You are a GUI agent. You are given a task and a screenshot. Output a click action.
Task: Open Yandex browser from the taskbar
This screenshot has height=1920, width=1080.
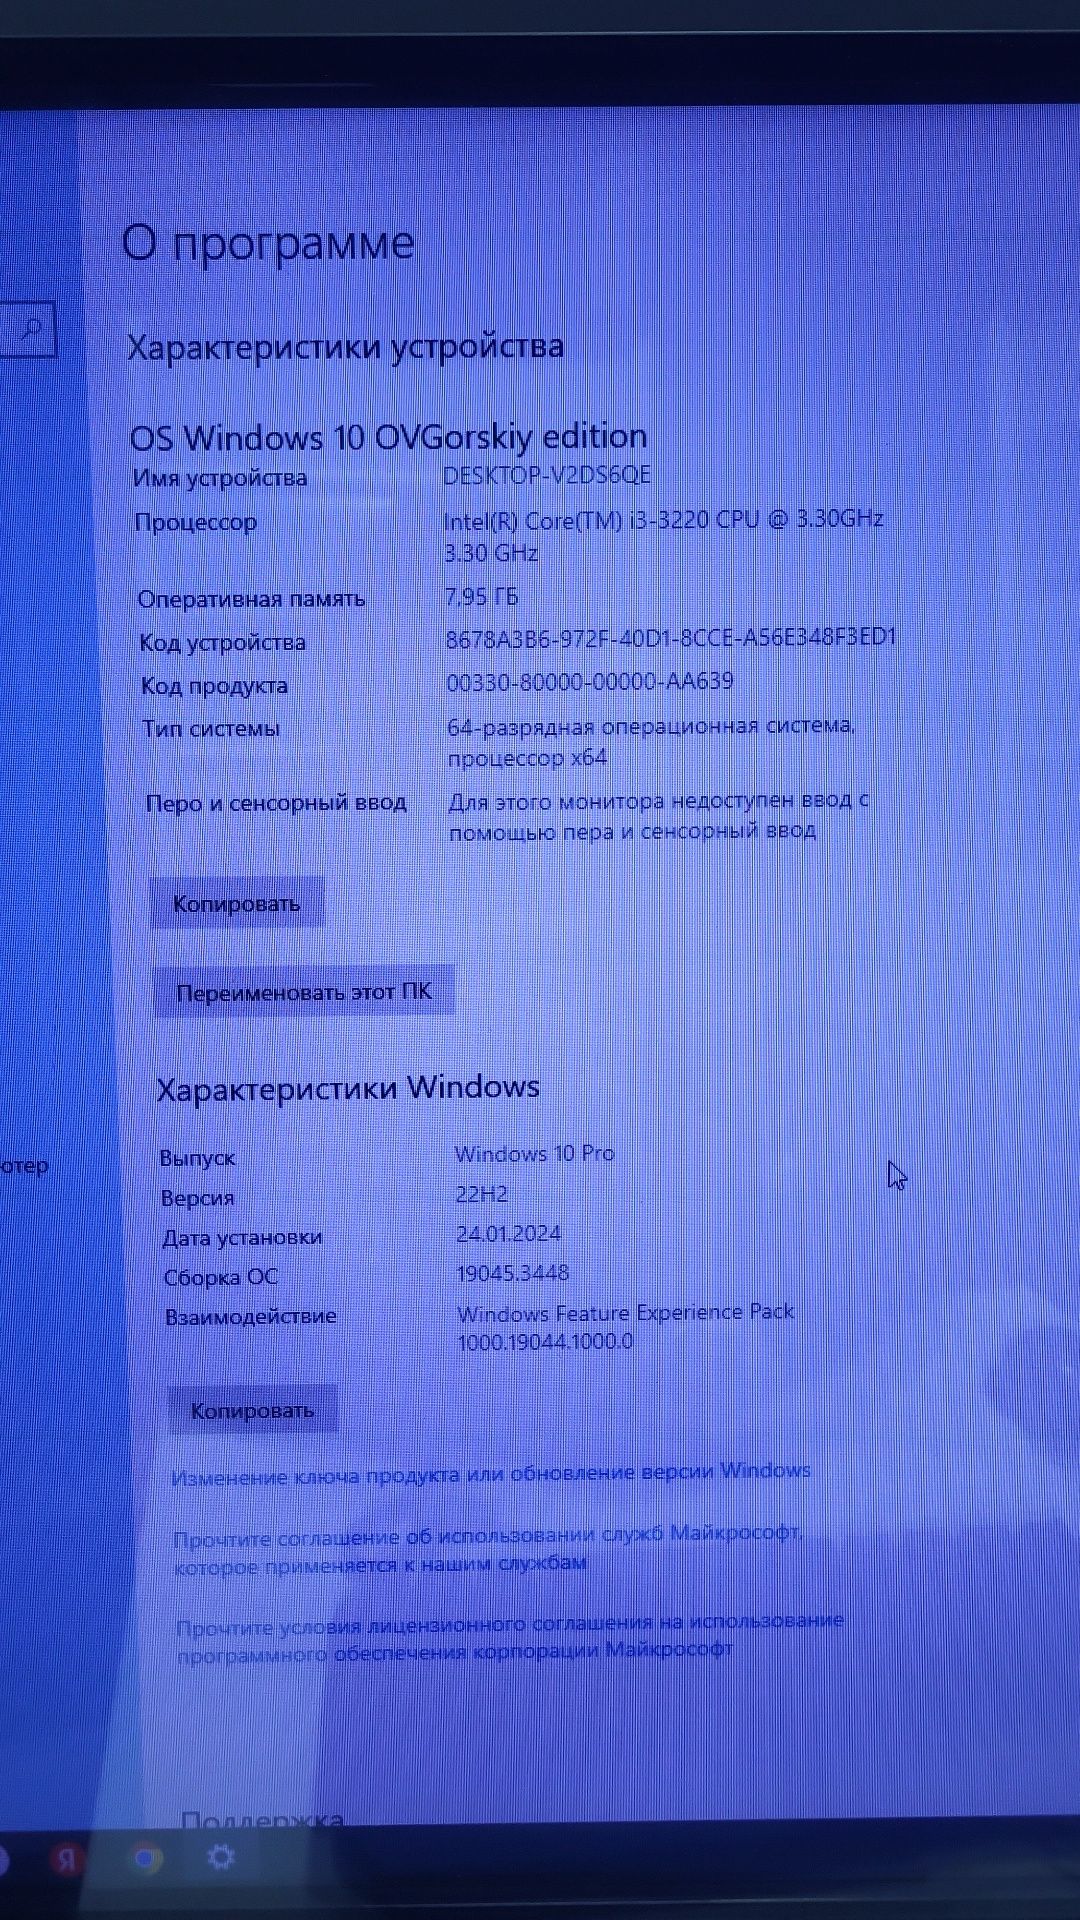tap(67, 1859)
